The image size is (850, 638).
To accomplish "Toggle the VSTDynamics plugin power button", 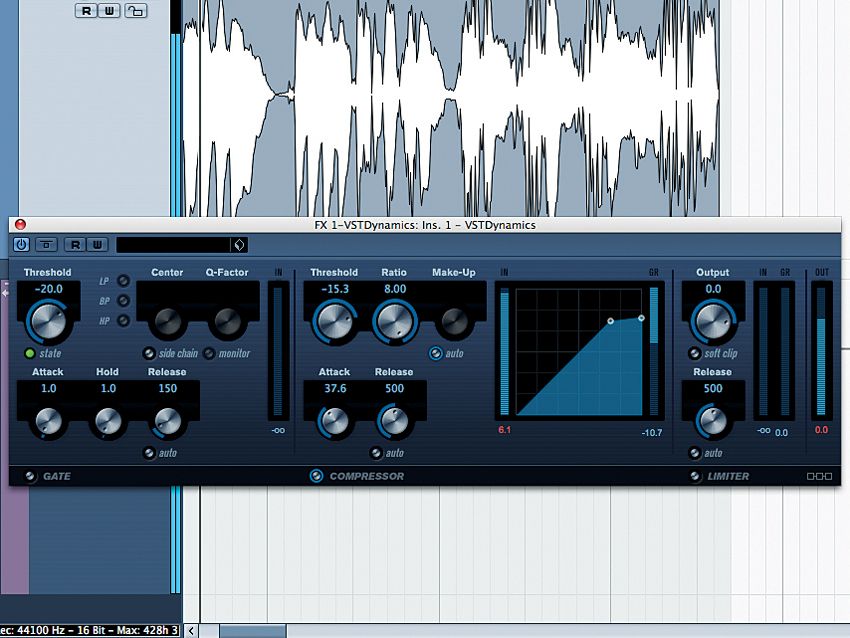I will [x=19, y=245].
